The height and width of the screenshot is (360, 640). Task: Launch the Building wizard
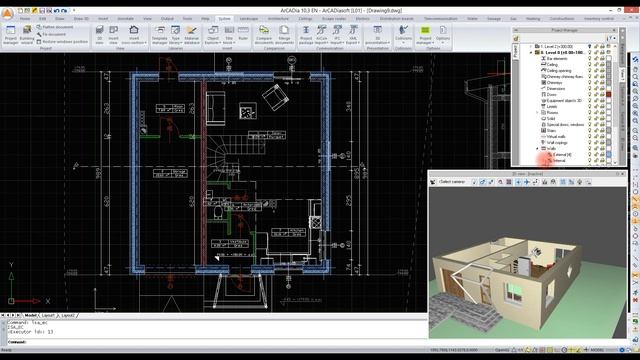pyautogui.click(x=27, y=35)
